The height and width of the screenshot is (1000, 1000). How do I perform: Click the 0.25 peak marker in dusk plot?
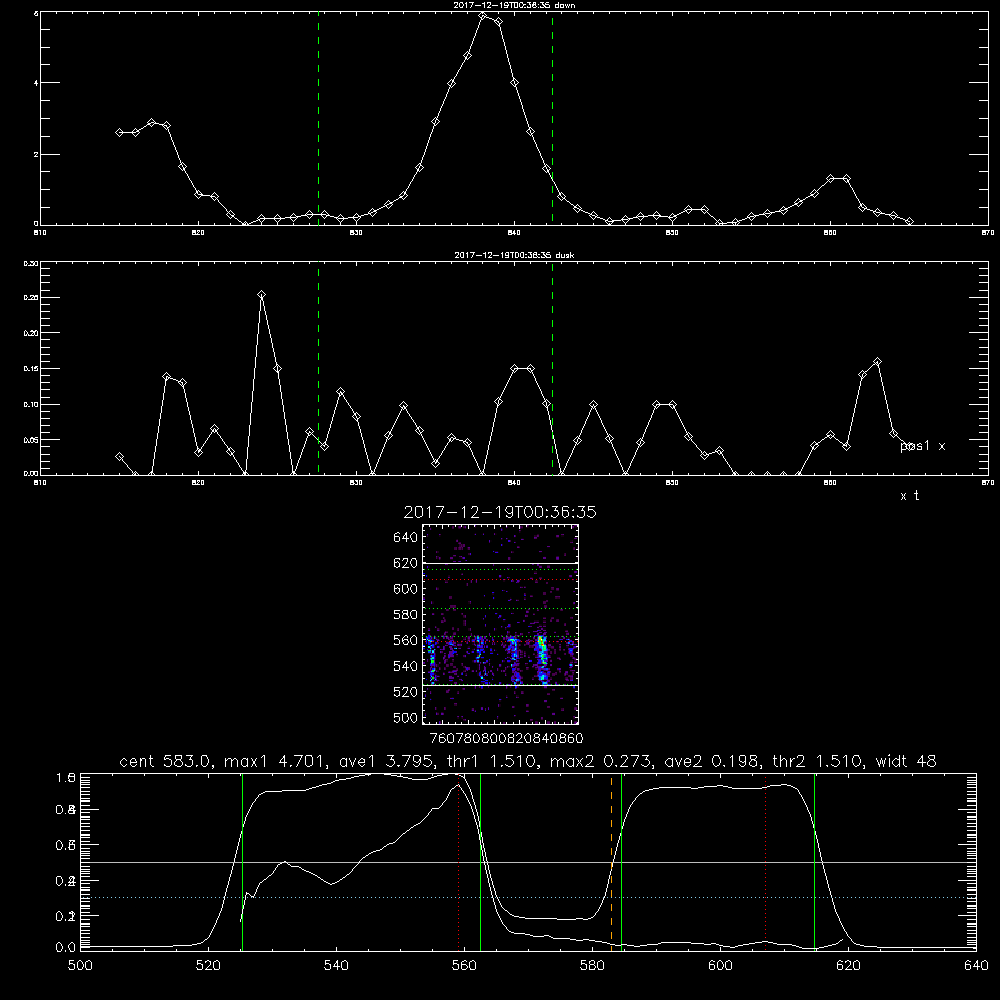click(x=261, y=295)
